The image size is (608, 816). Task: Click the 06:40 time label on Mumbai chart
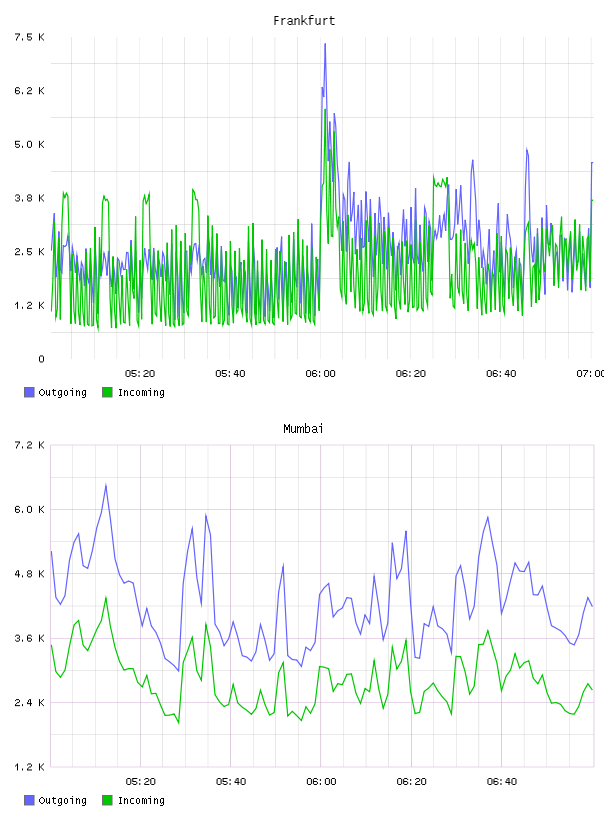(x=502, y=781)
